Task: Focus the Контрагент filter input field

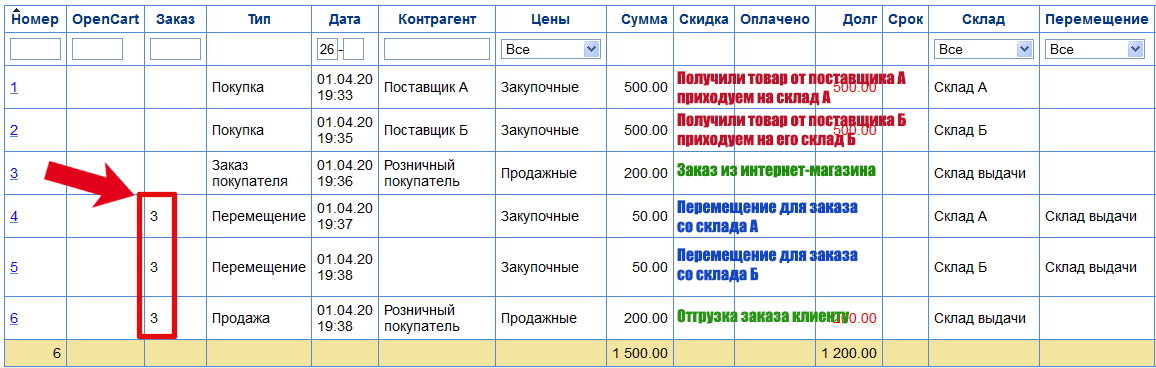Action: (x=437, y=49)
